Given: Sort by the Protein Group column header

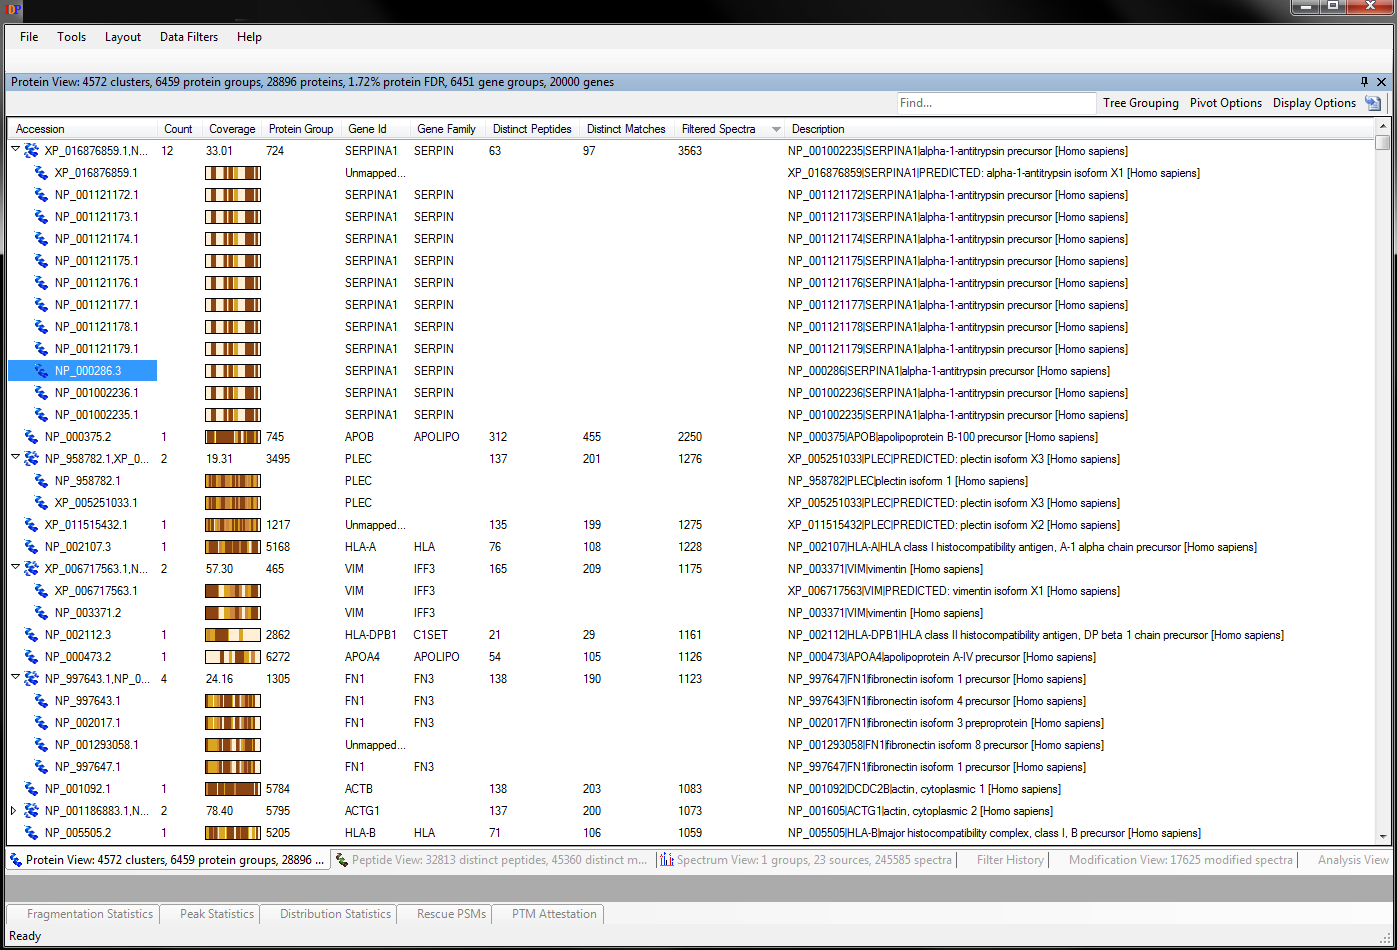Looking at the screenshot, I should tap(301, 129).
